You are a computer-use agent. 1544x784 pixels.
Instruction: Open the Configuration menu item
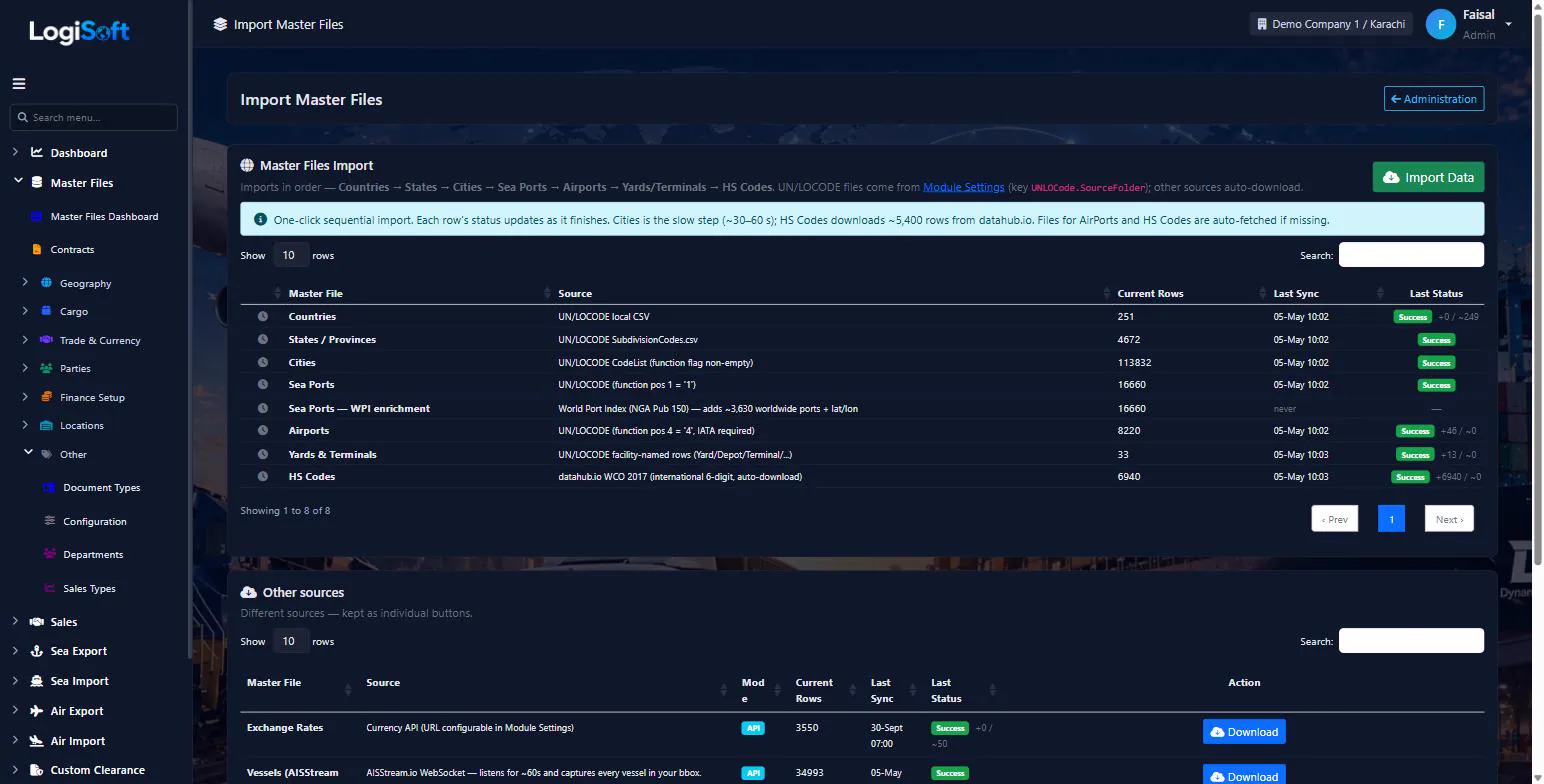pyautogui.click(x=95, y=521)
